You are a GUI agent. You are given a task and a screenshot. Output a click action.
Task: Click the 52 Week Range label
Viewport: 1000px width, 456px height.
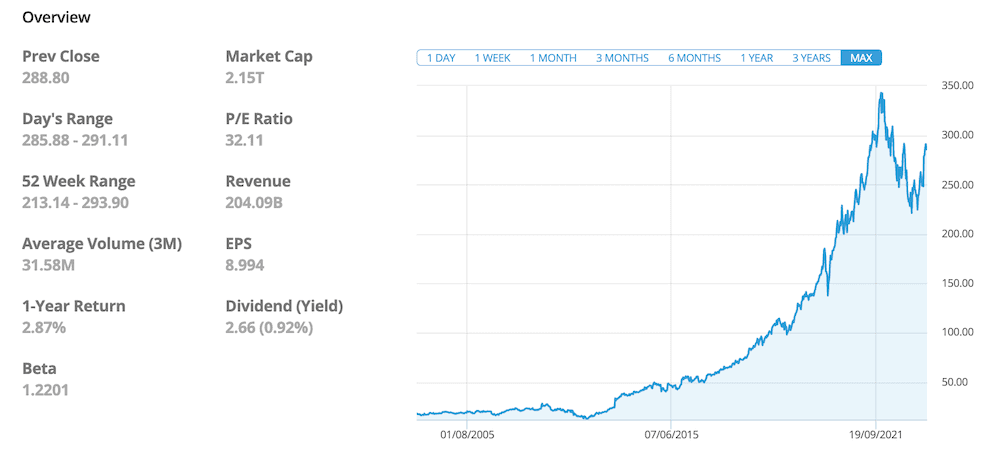point(78,181)
